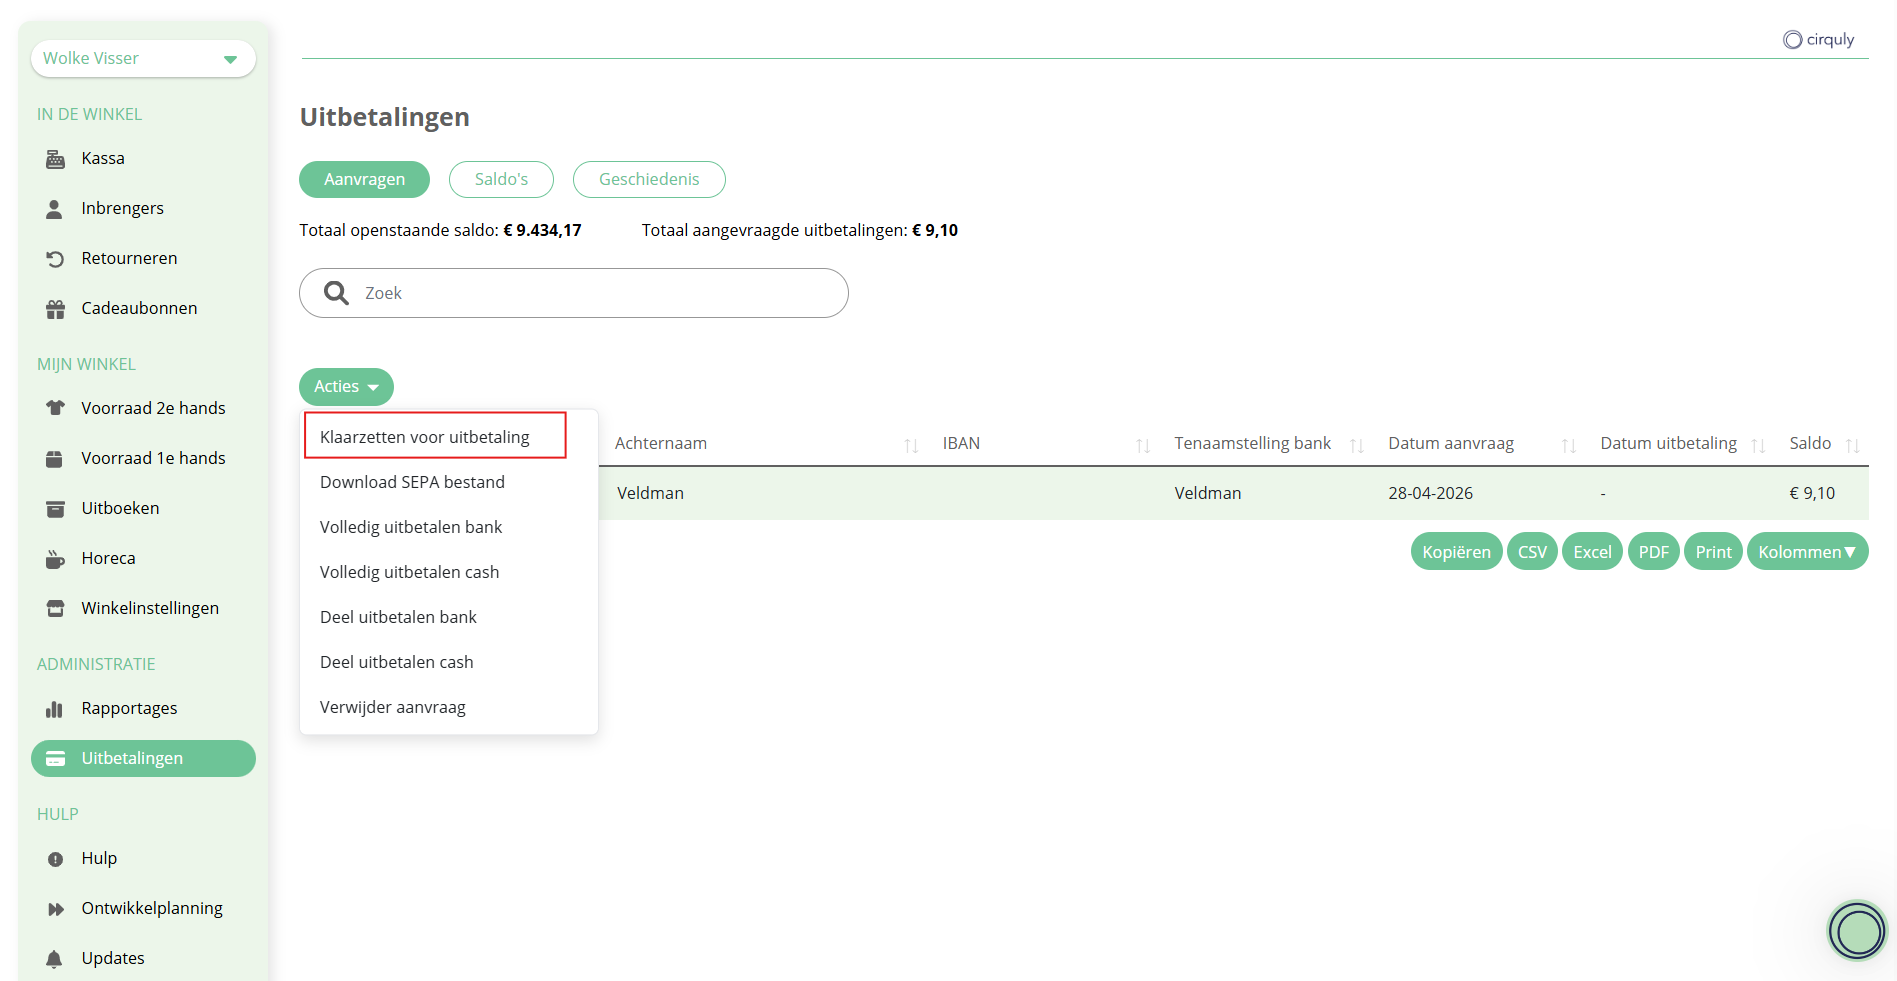Click the Winkelinstellingen store icon

55,609
